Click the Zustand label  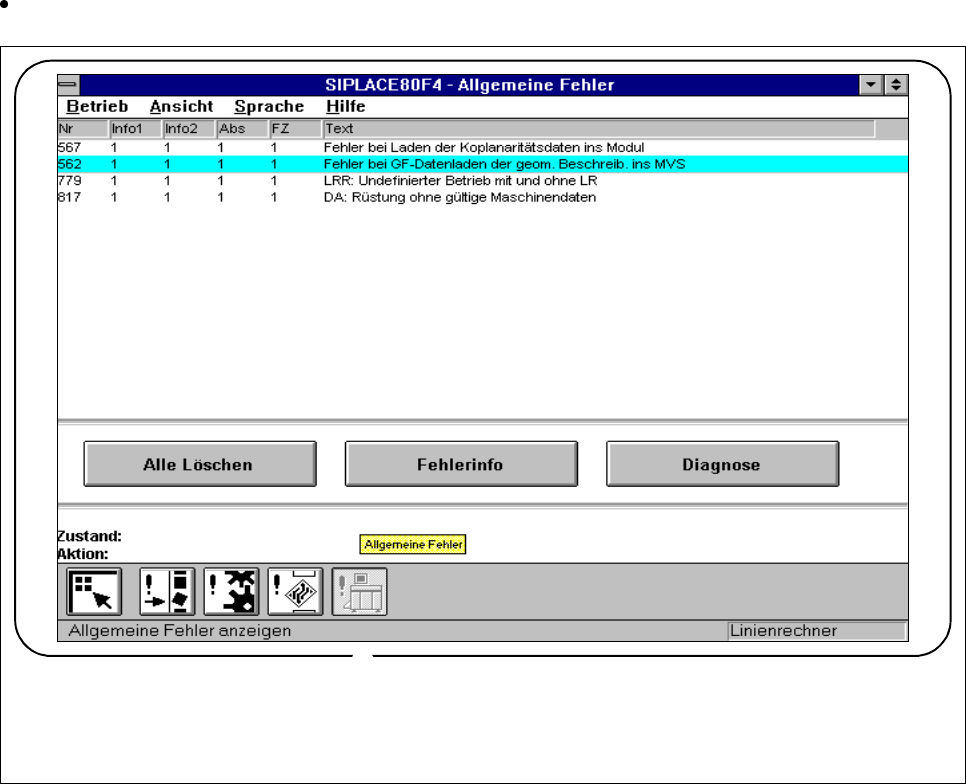coord(90,536)
